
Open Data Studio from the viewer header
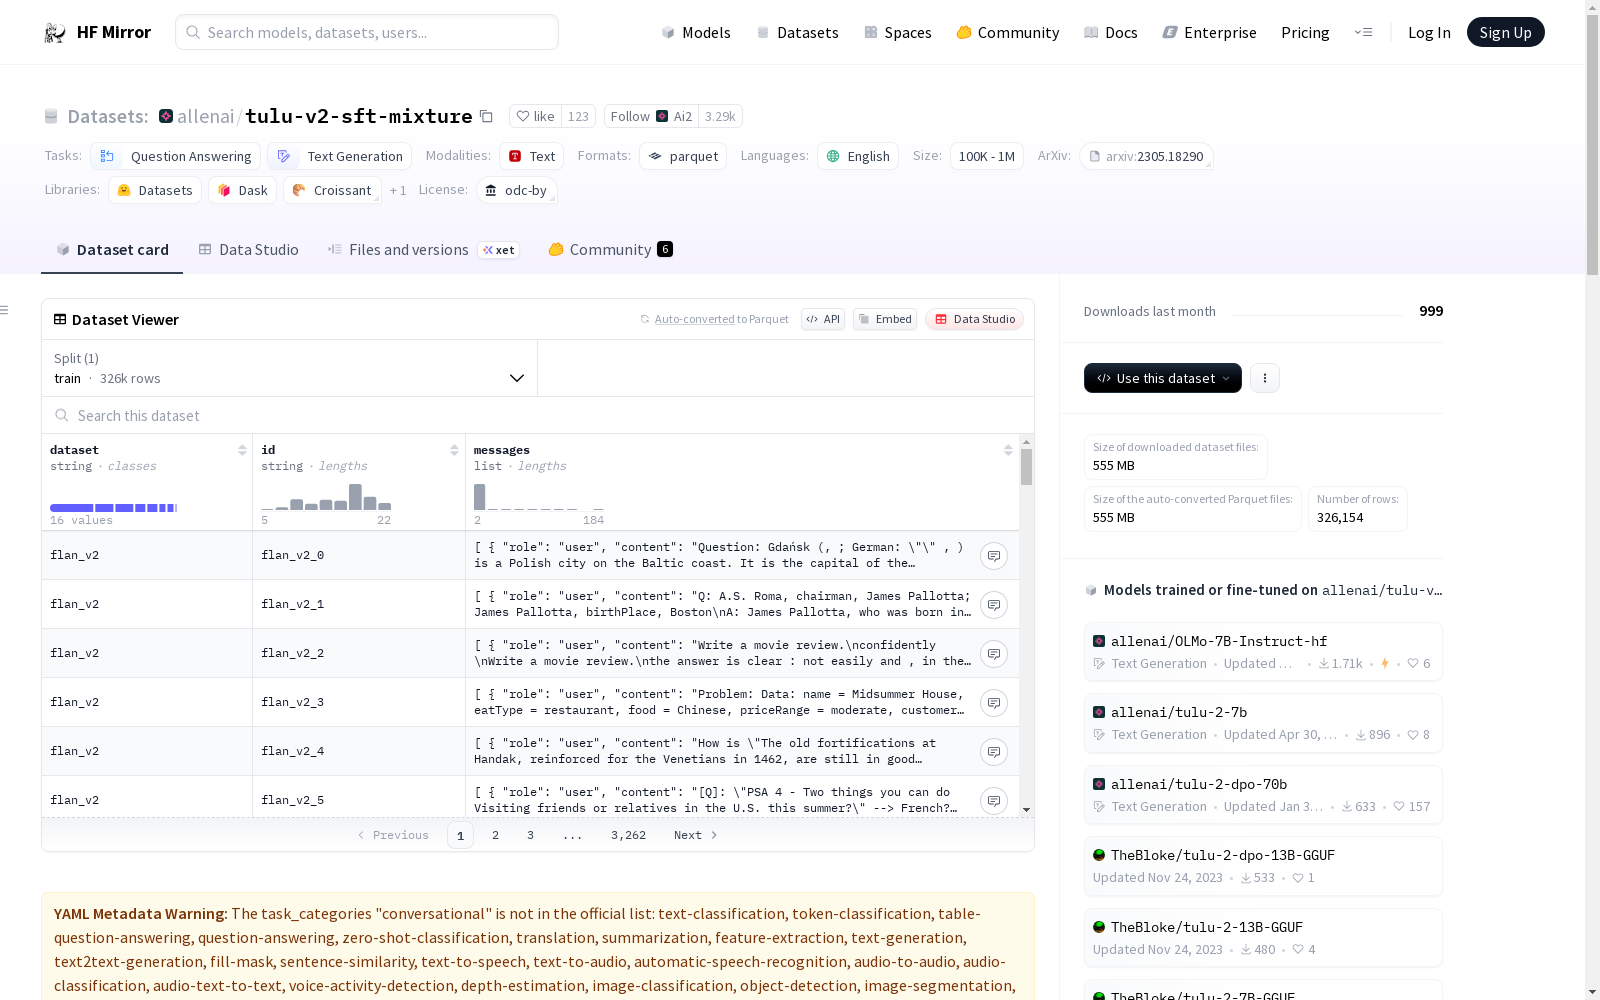[975, 319]
